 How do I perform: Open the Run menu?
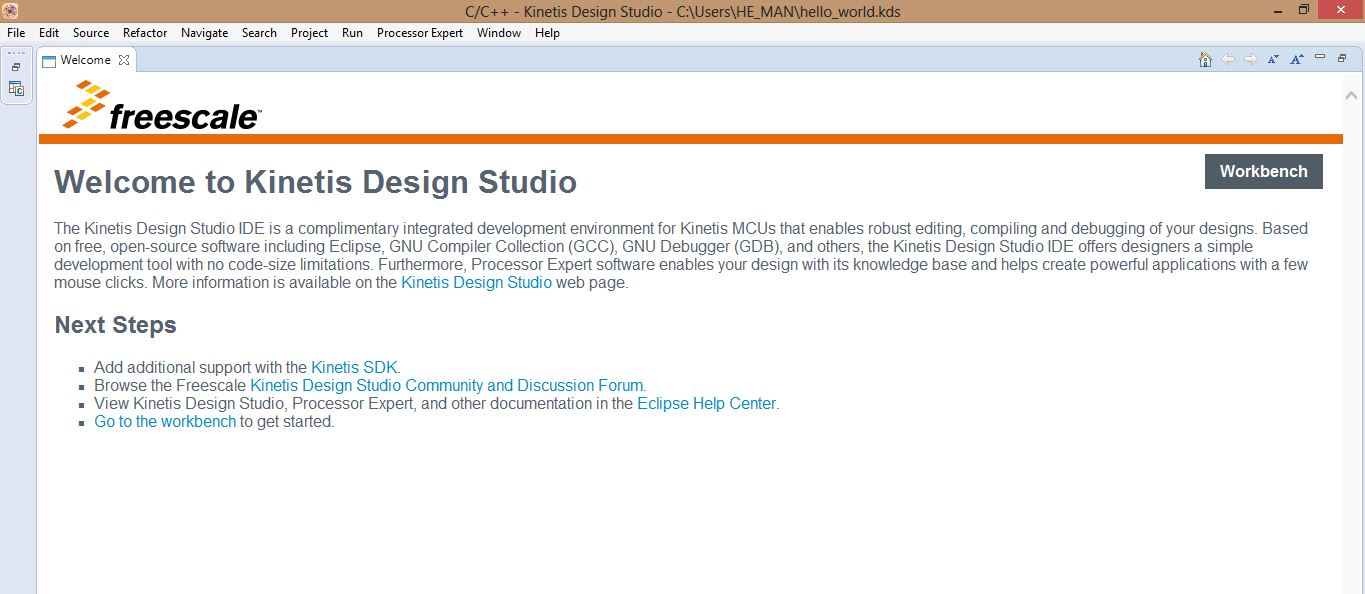click(352, 33)
